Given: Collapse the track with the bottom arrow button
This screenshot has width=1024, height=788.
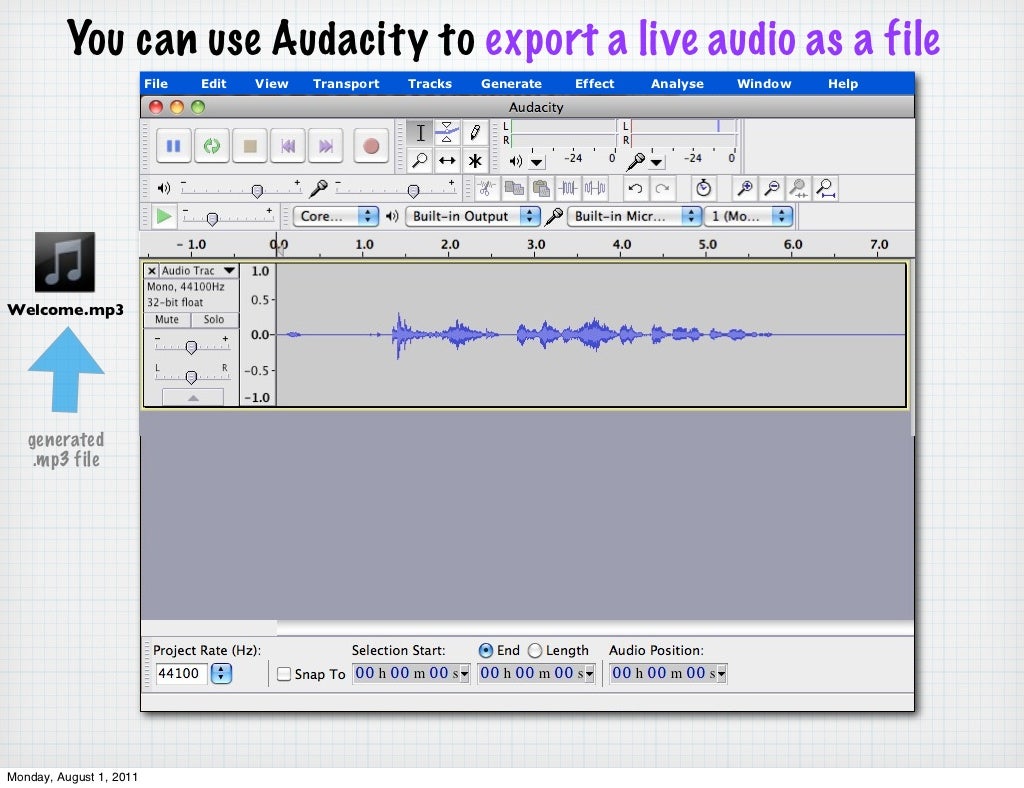Looking at the screenshot, I should [193, 397].
